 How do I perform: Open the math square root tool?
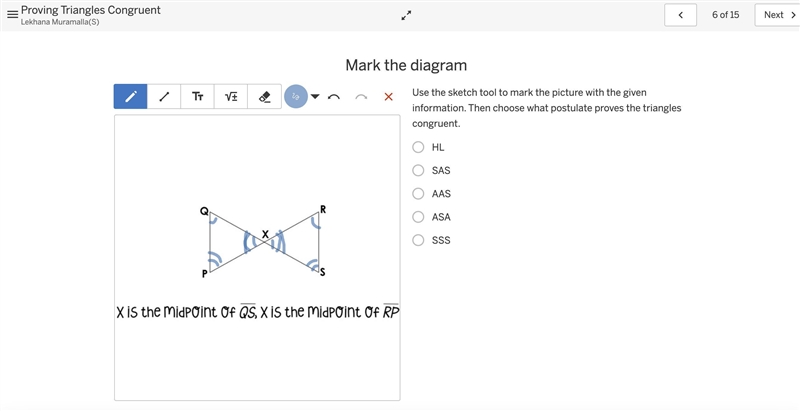[231, 96]
